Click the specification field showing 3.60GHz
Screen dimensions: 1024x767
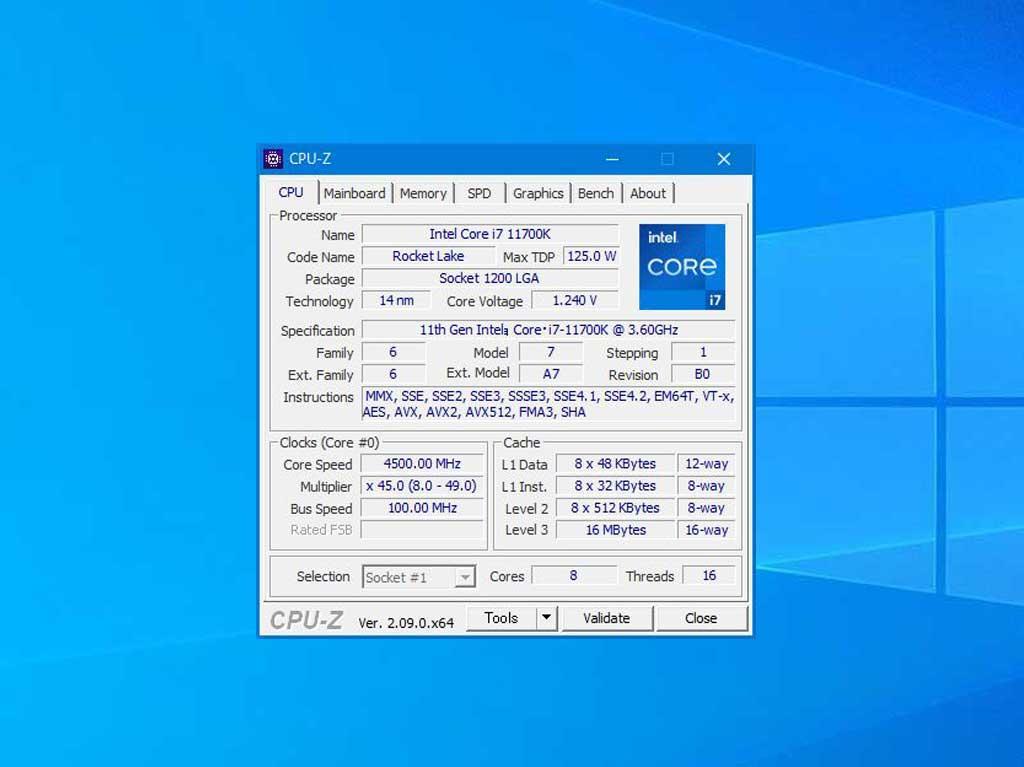coord(549,330)
